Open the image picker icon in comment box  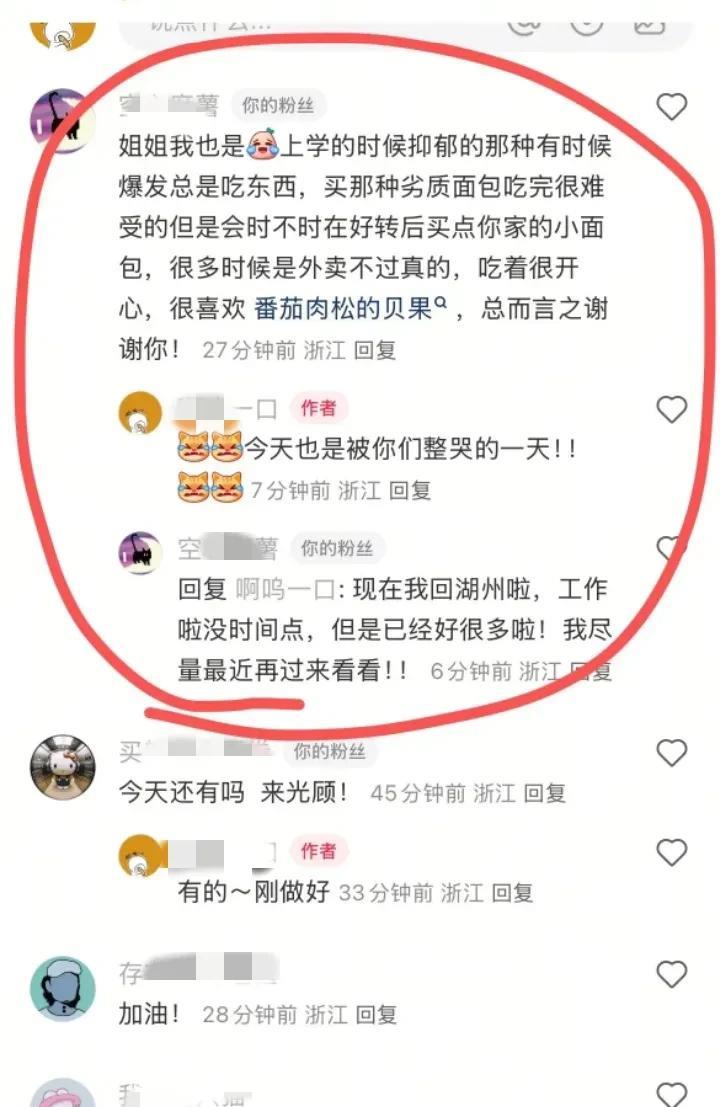[649, 25]
